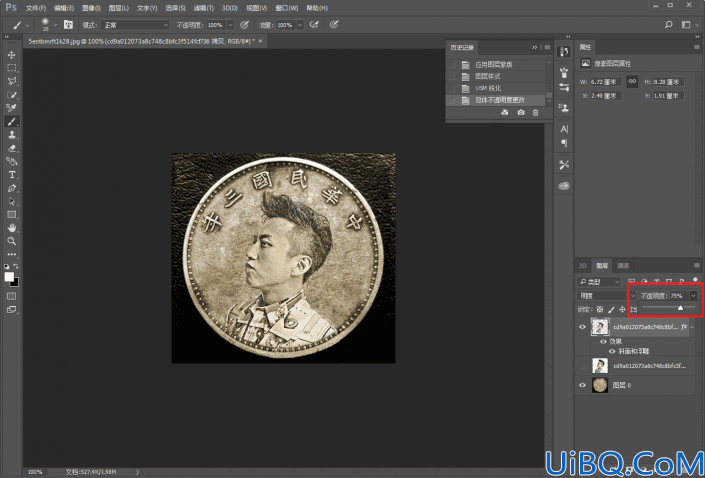Hide the 效果 effects group
Image resolution: width=705 pixels, height=478 pixels.
coord(603,342)
